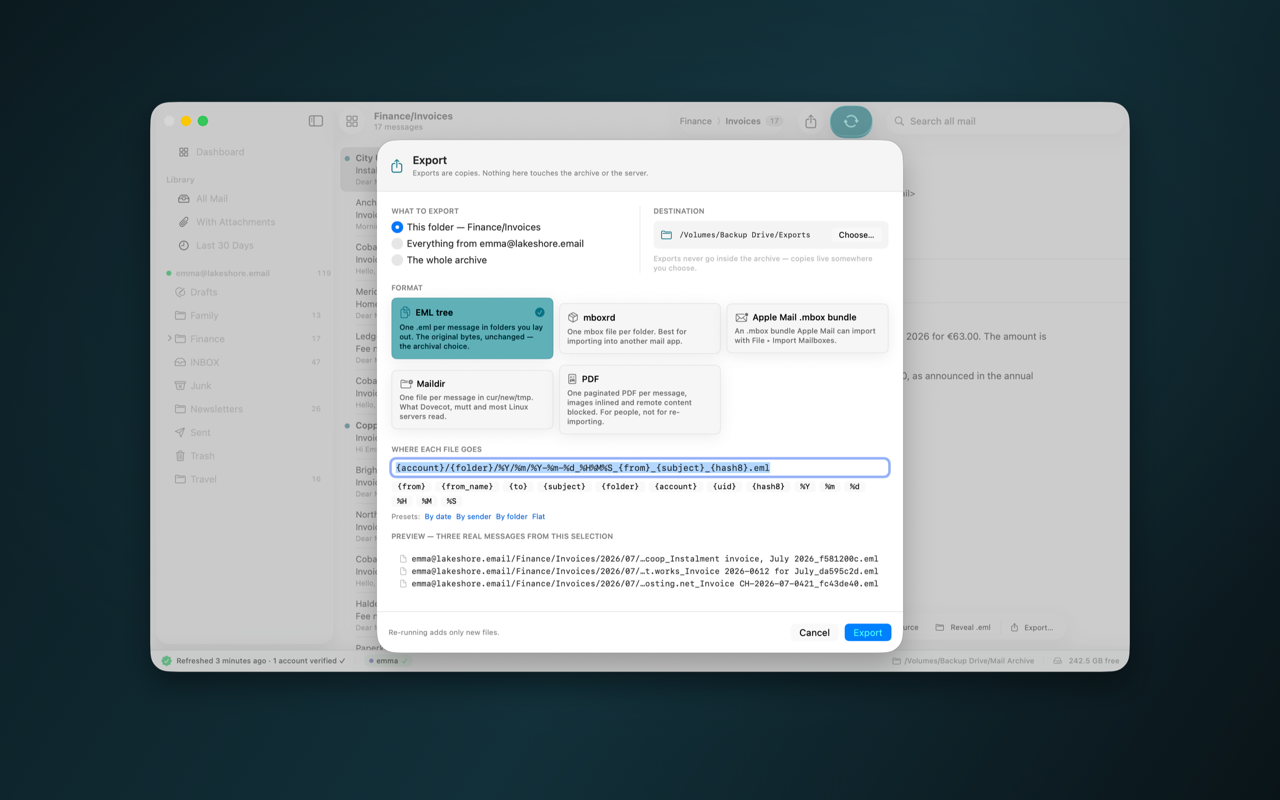The height and width of the screenshot is (800, 1280).
Task: Click the Choose… destination button
Action: click(856, 235)
